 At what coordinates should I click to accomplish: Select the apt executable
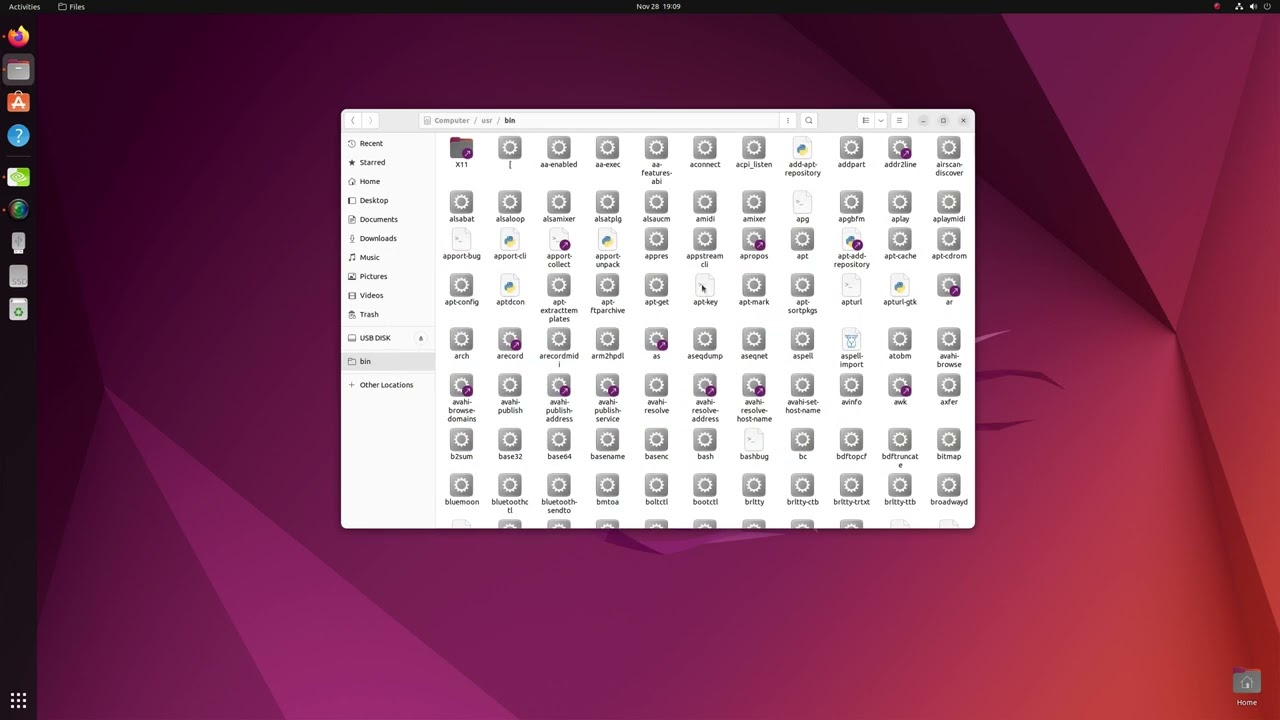802,244
